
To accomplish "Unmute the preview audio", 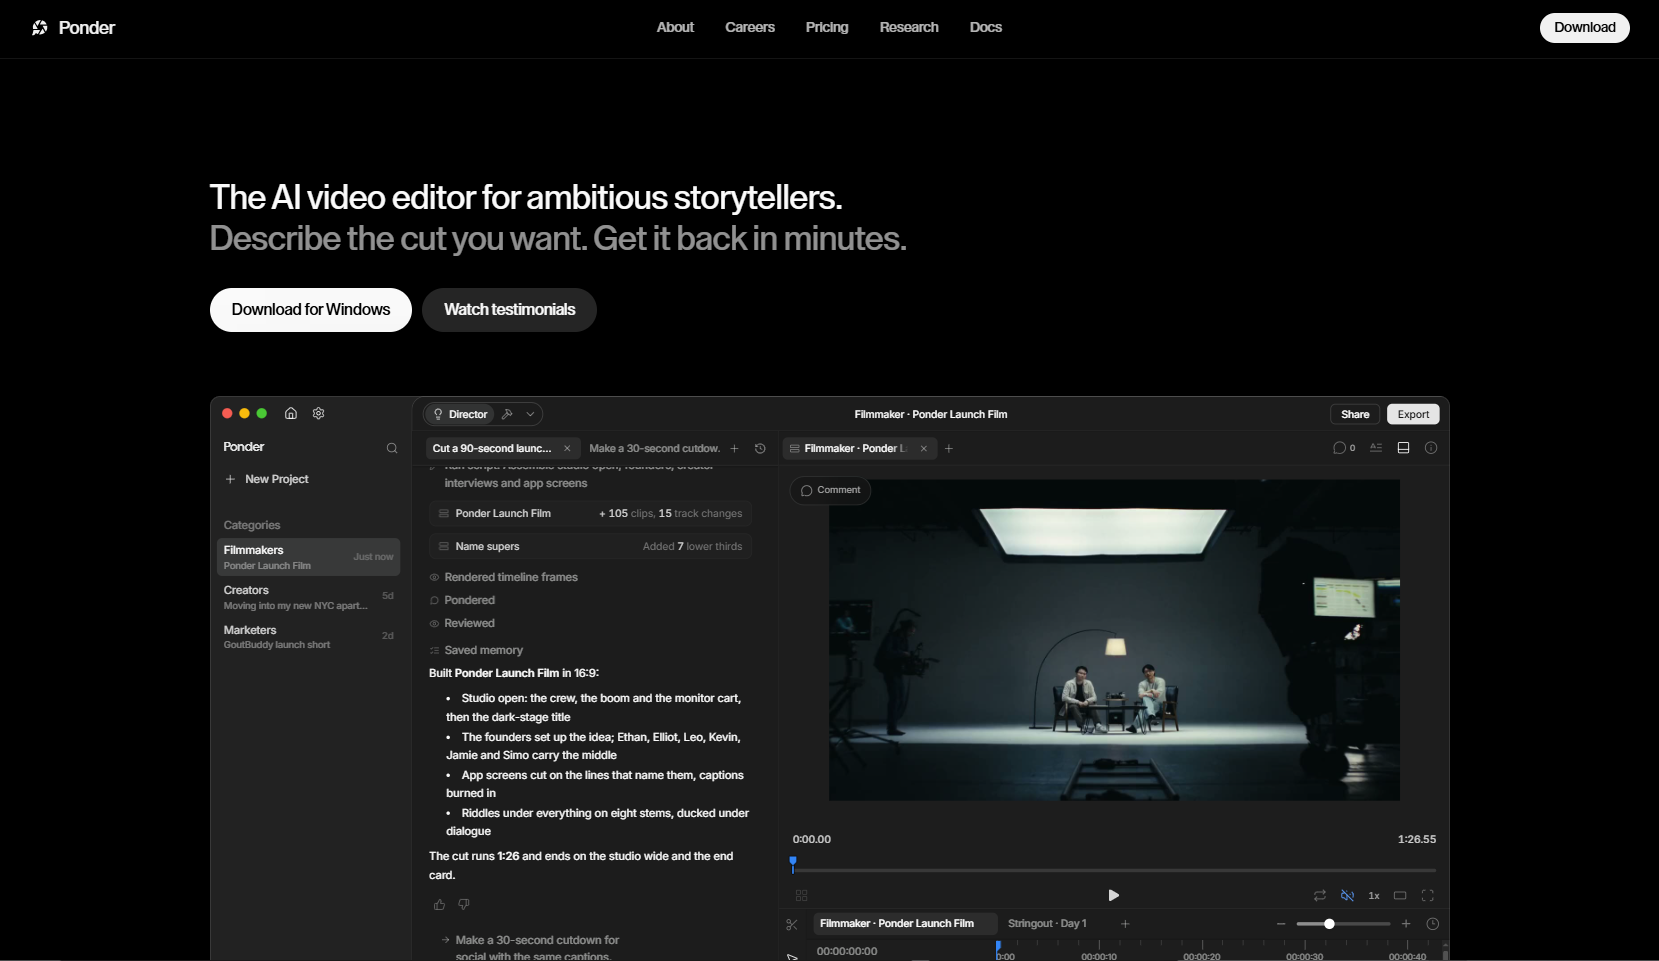I will tap(1347, 896).
